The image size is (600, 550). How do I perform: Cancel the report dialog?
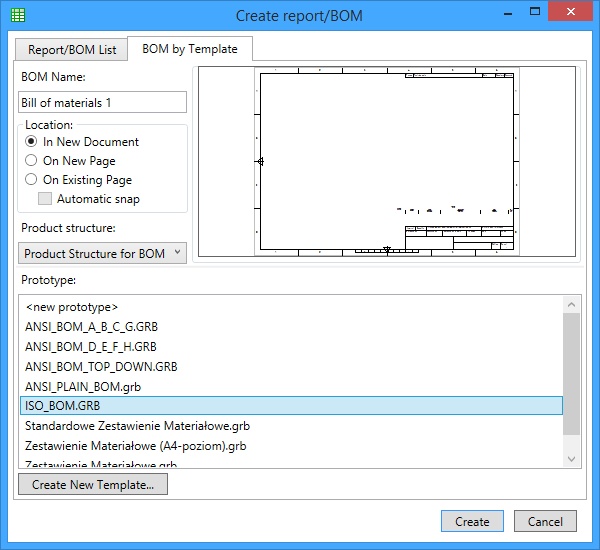tap(545, 521)
